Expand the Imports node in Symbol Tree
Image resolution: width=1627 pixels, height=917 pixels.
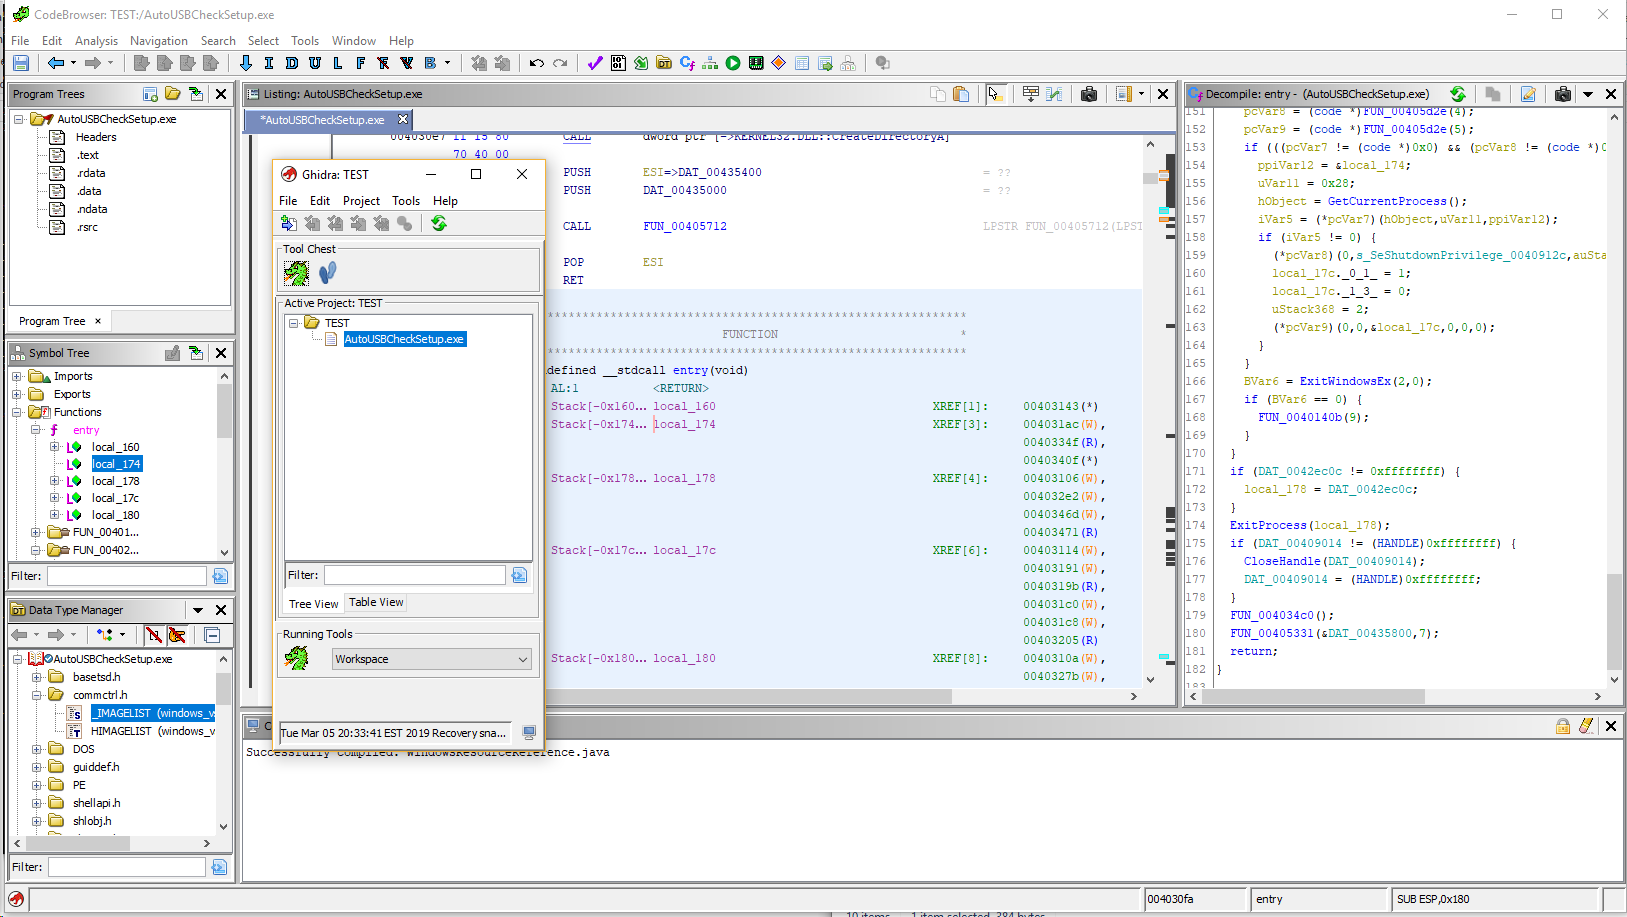coord(17,376)
